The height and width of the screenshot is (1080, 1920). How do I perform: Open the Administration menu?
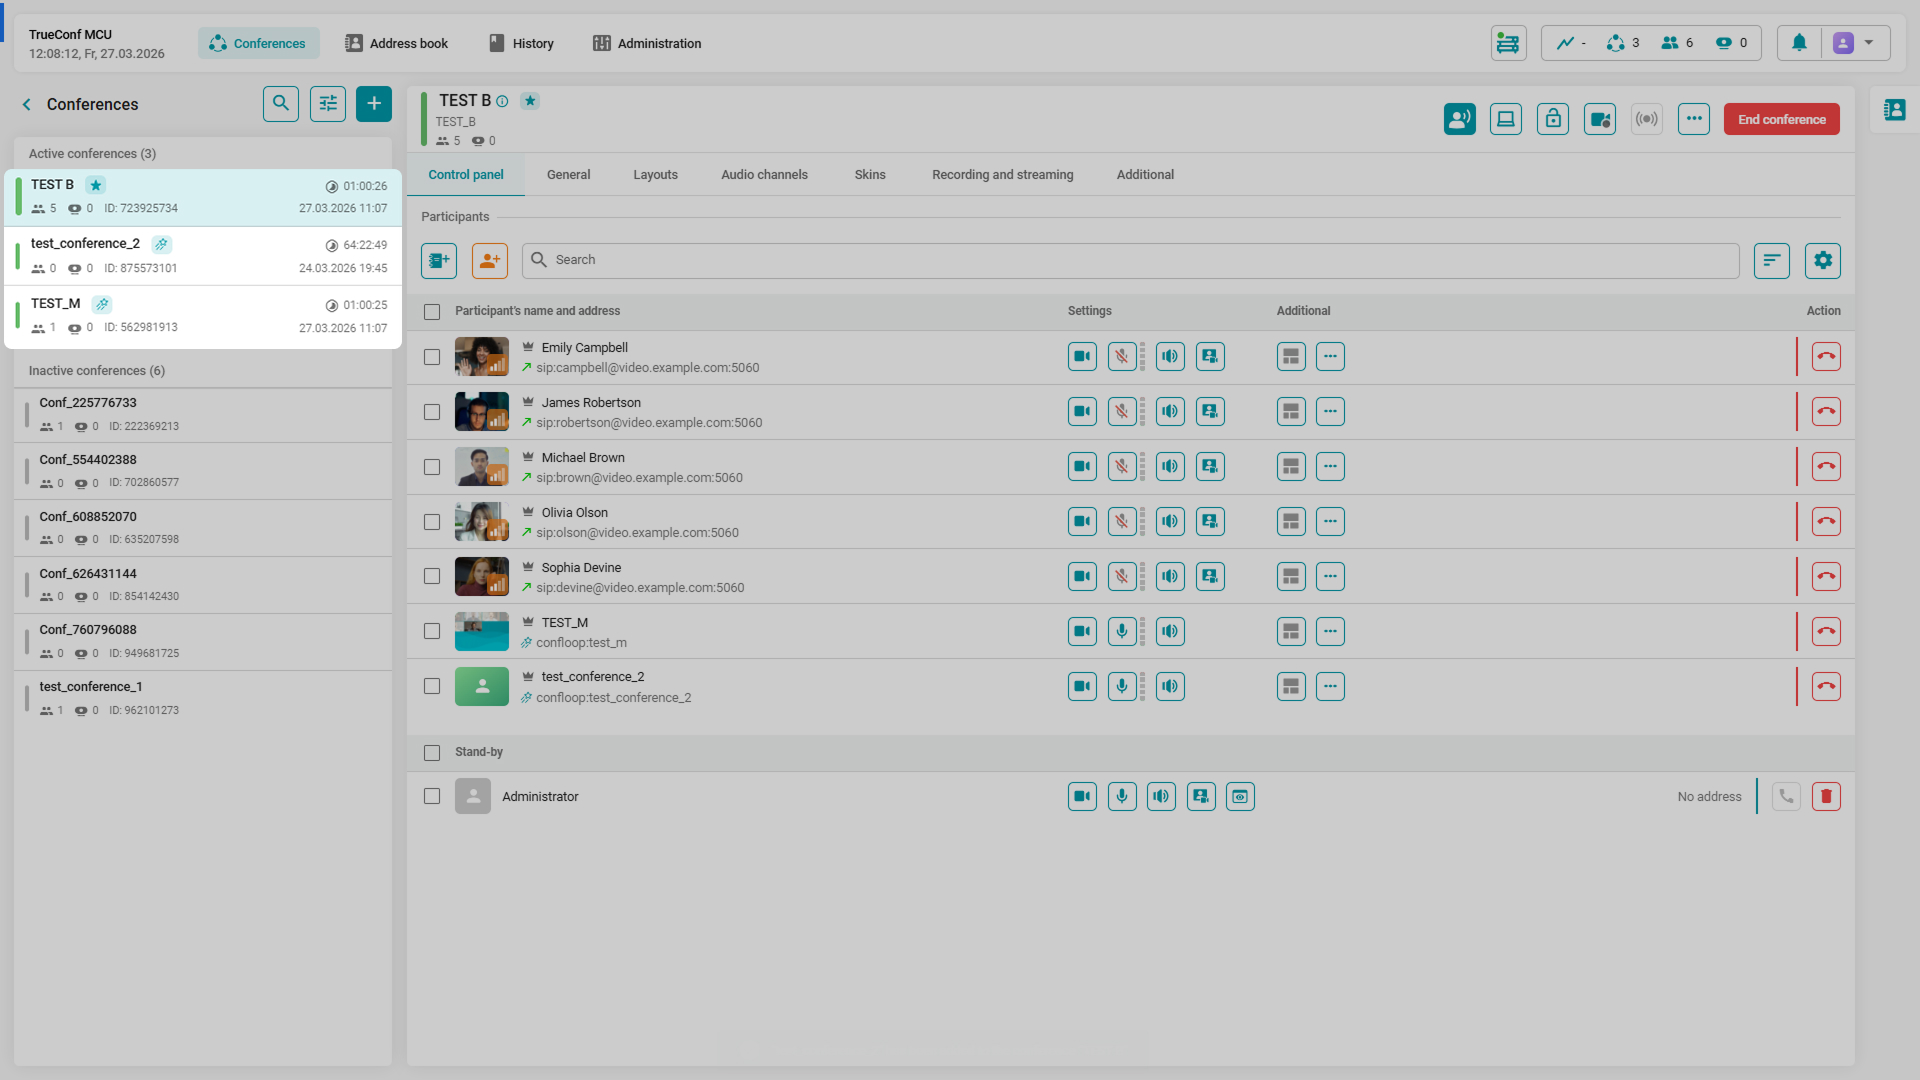tap(647, 43)
